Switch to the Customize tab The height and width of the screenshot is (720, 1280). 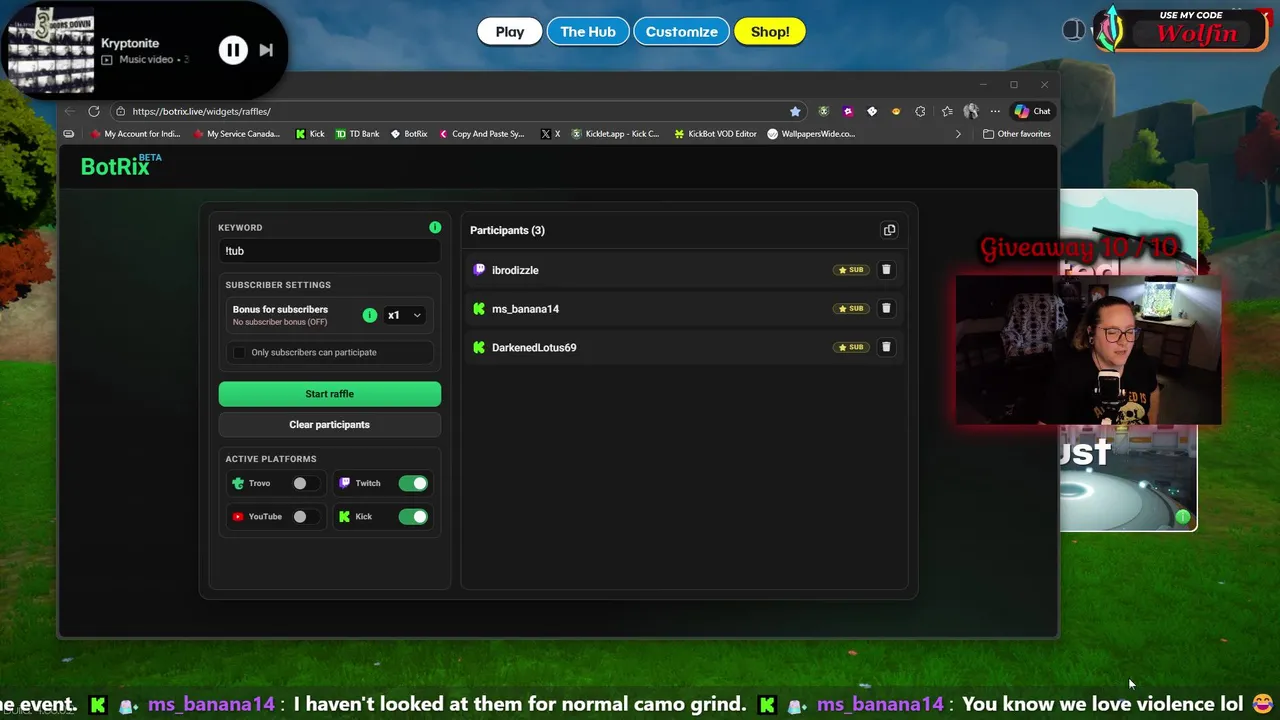pos(681,32)
